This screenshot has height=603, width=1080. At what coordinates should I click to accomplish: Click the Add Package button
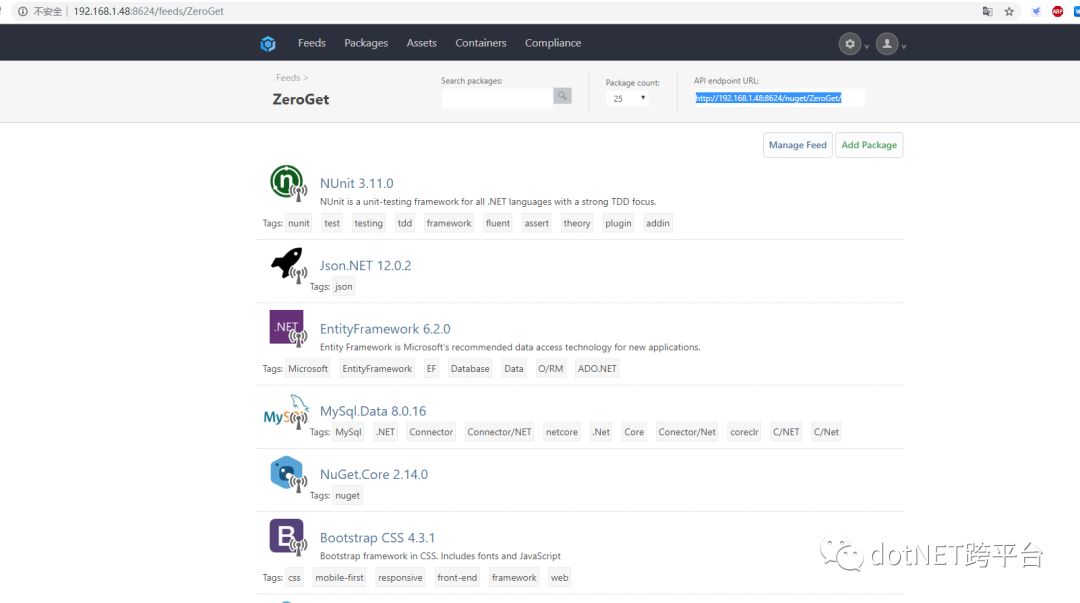tap(869, 145)
